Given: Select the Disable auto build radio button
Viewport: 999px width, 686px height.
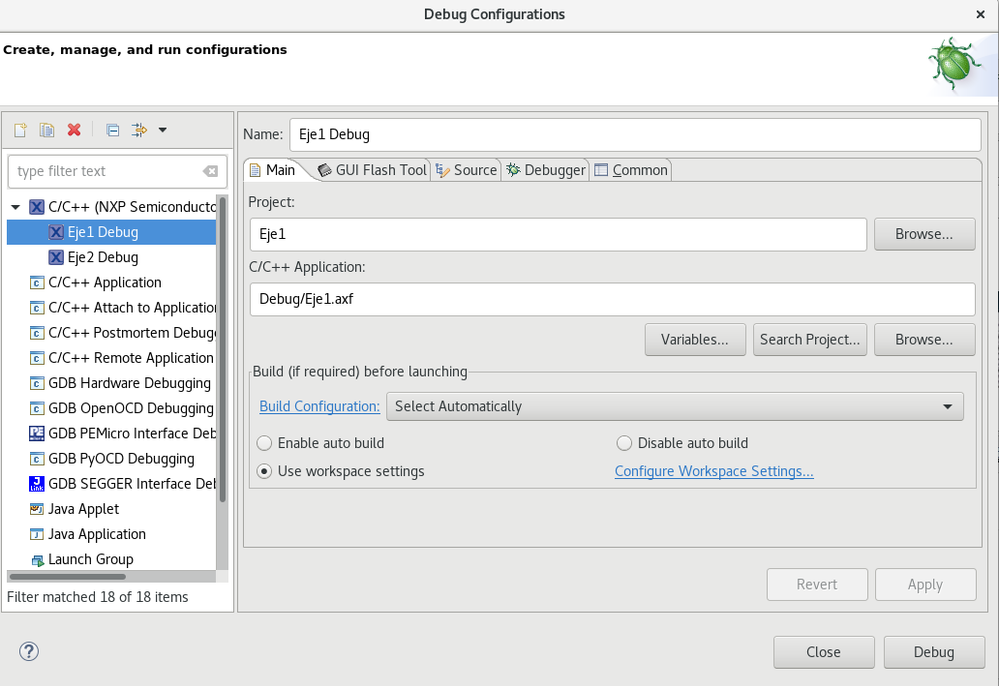Looking at the screenshot, I should (x=625, y=443).
